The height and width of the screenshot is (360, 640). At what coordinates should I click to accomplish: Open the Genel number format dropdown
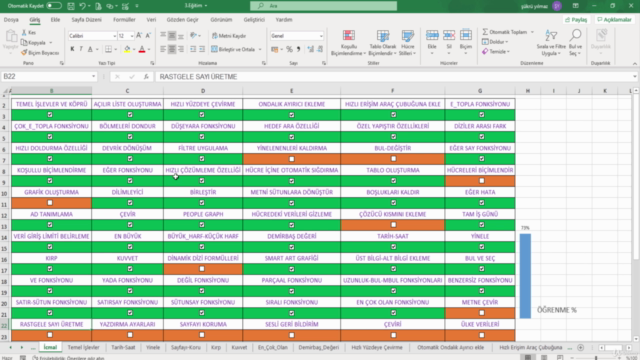tap(321, 36)
